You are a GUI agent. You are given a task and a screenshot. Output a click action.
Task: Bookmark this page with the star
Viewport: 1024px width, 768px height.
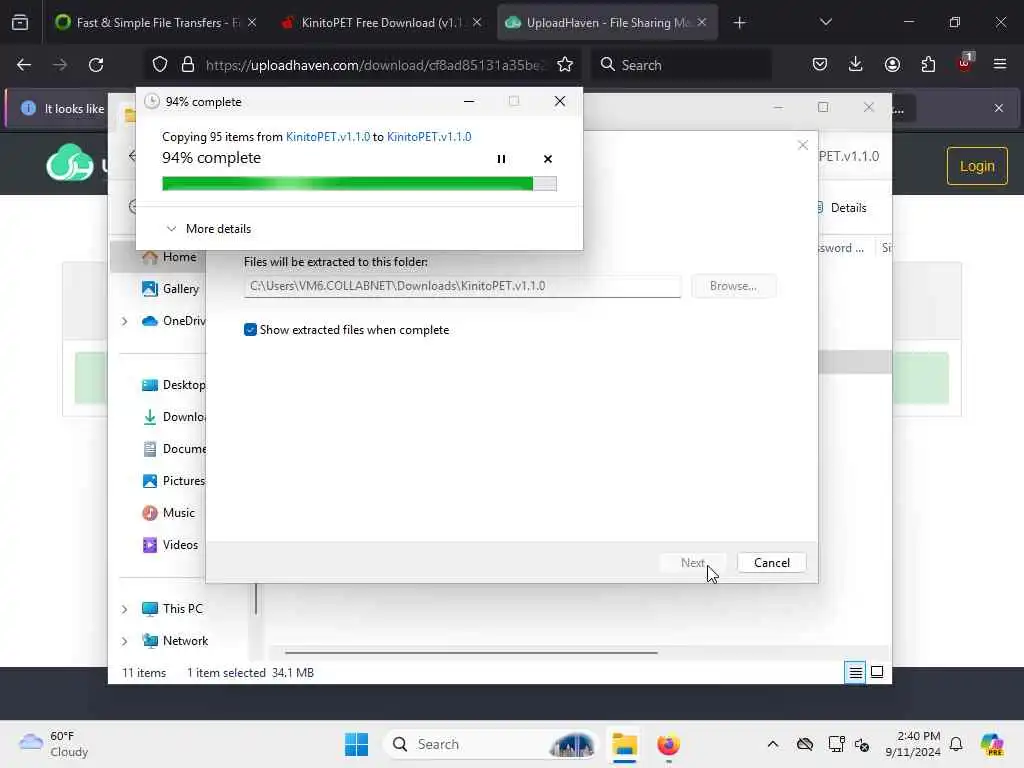click(565, 65)
